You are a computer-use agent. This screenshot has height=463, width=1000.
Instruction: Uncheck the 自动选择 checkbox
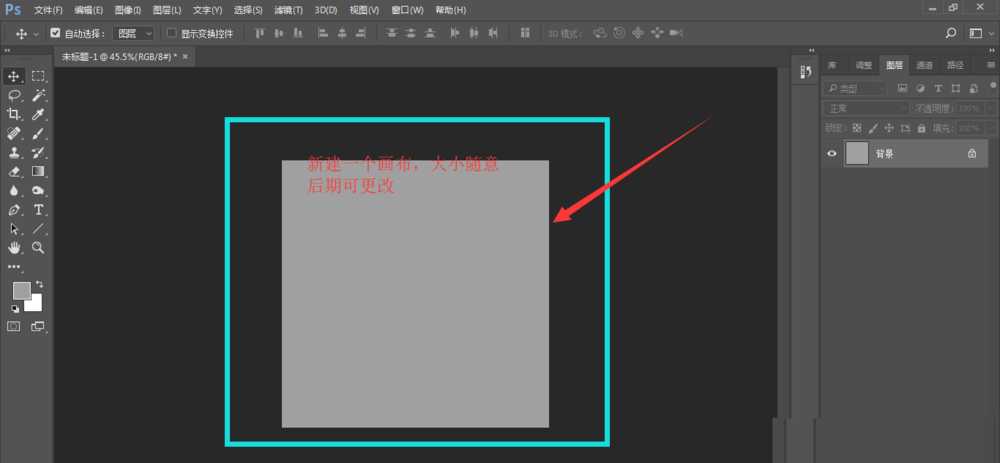click(x=55, y=33)
